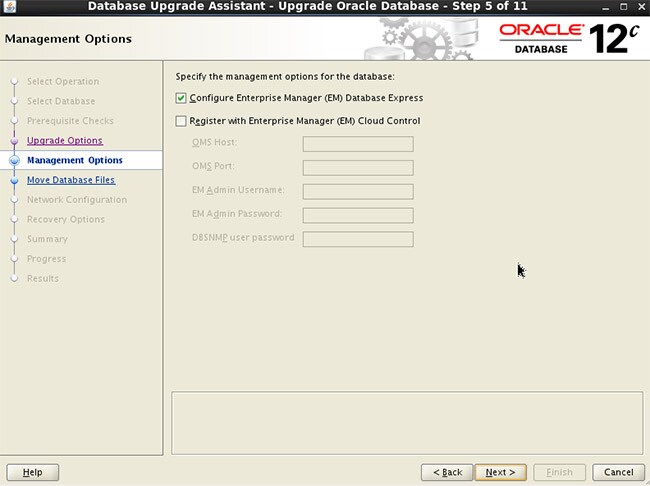Click the Java icon in the title bar

10,7
